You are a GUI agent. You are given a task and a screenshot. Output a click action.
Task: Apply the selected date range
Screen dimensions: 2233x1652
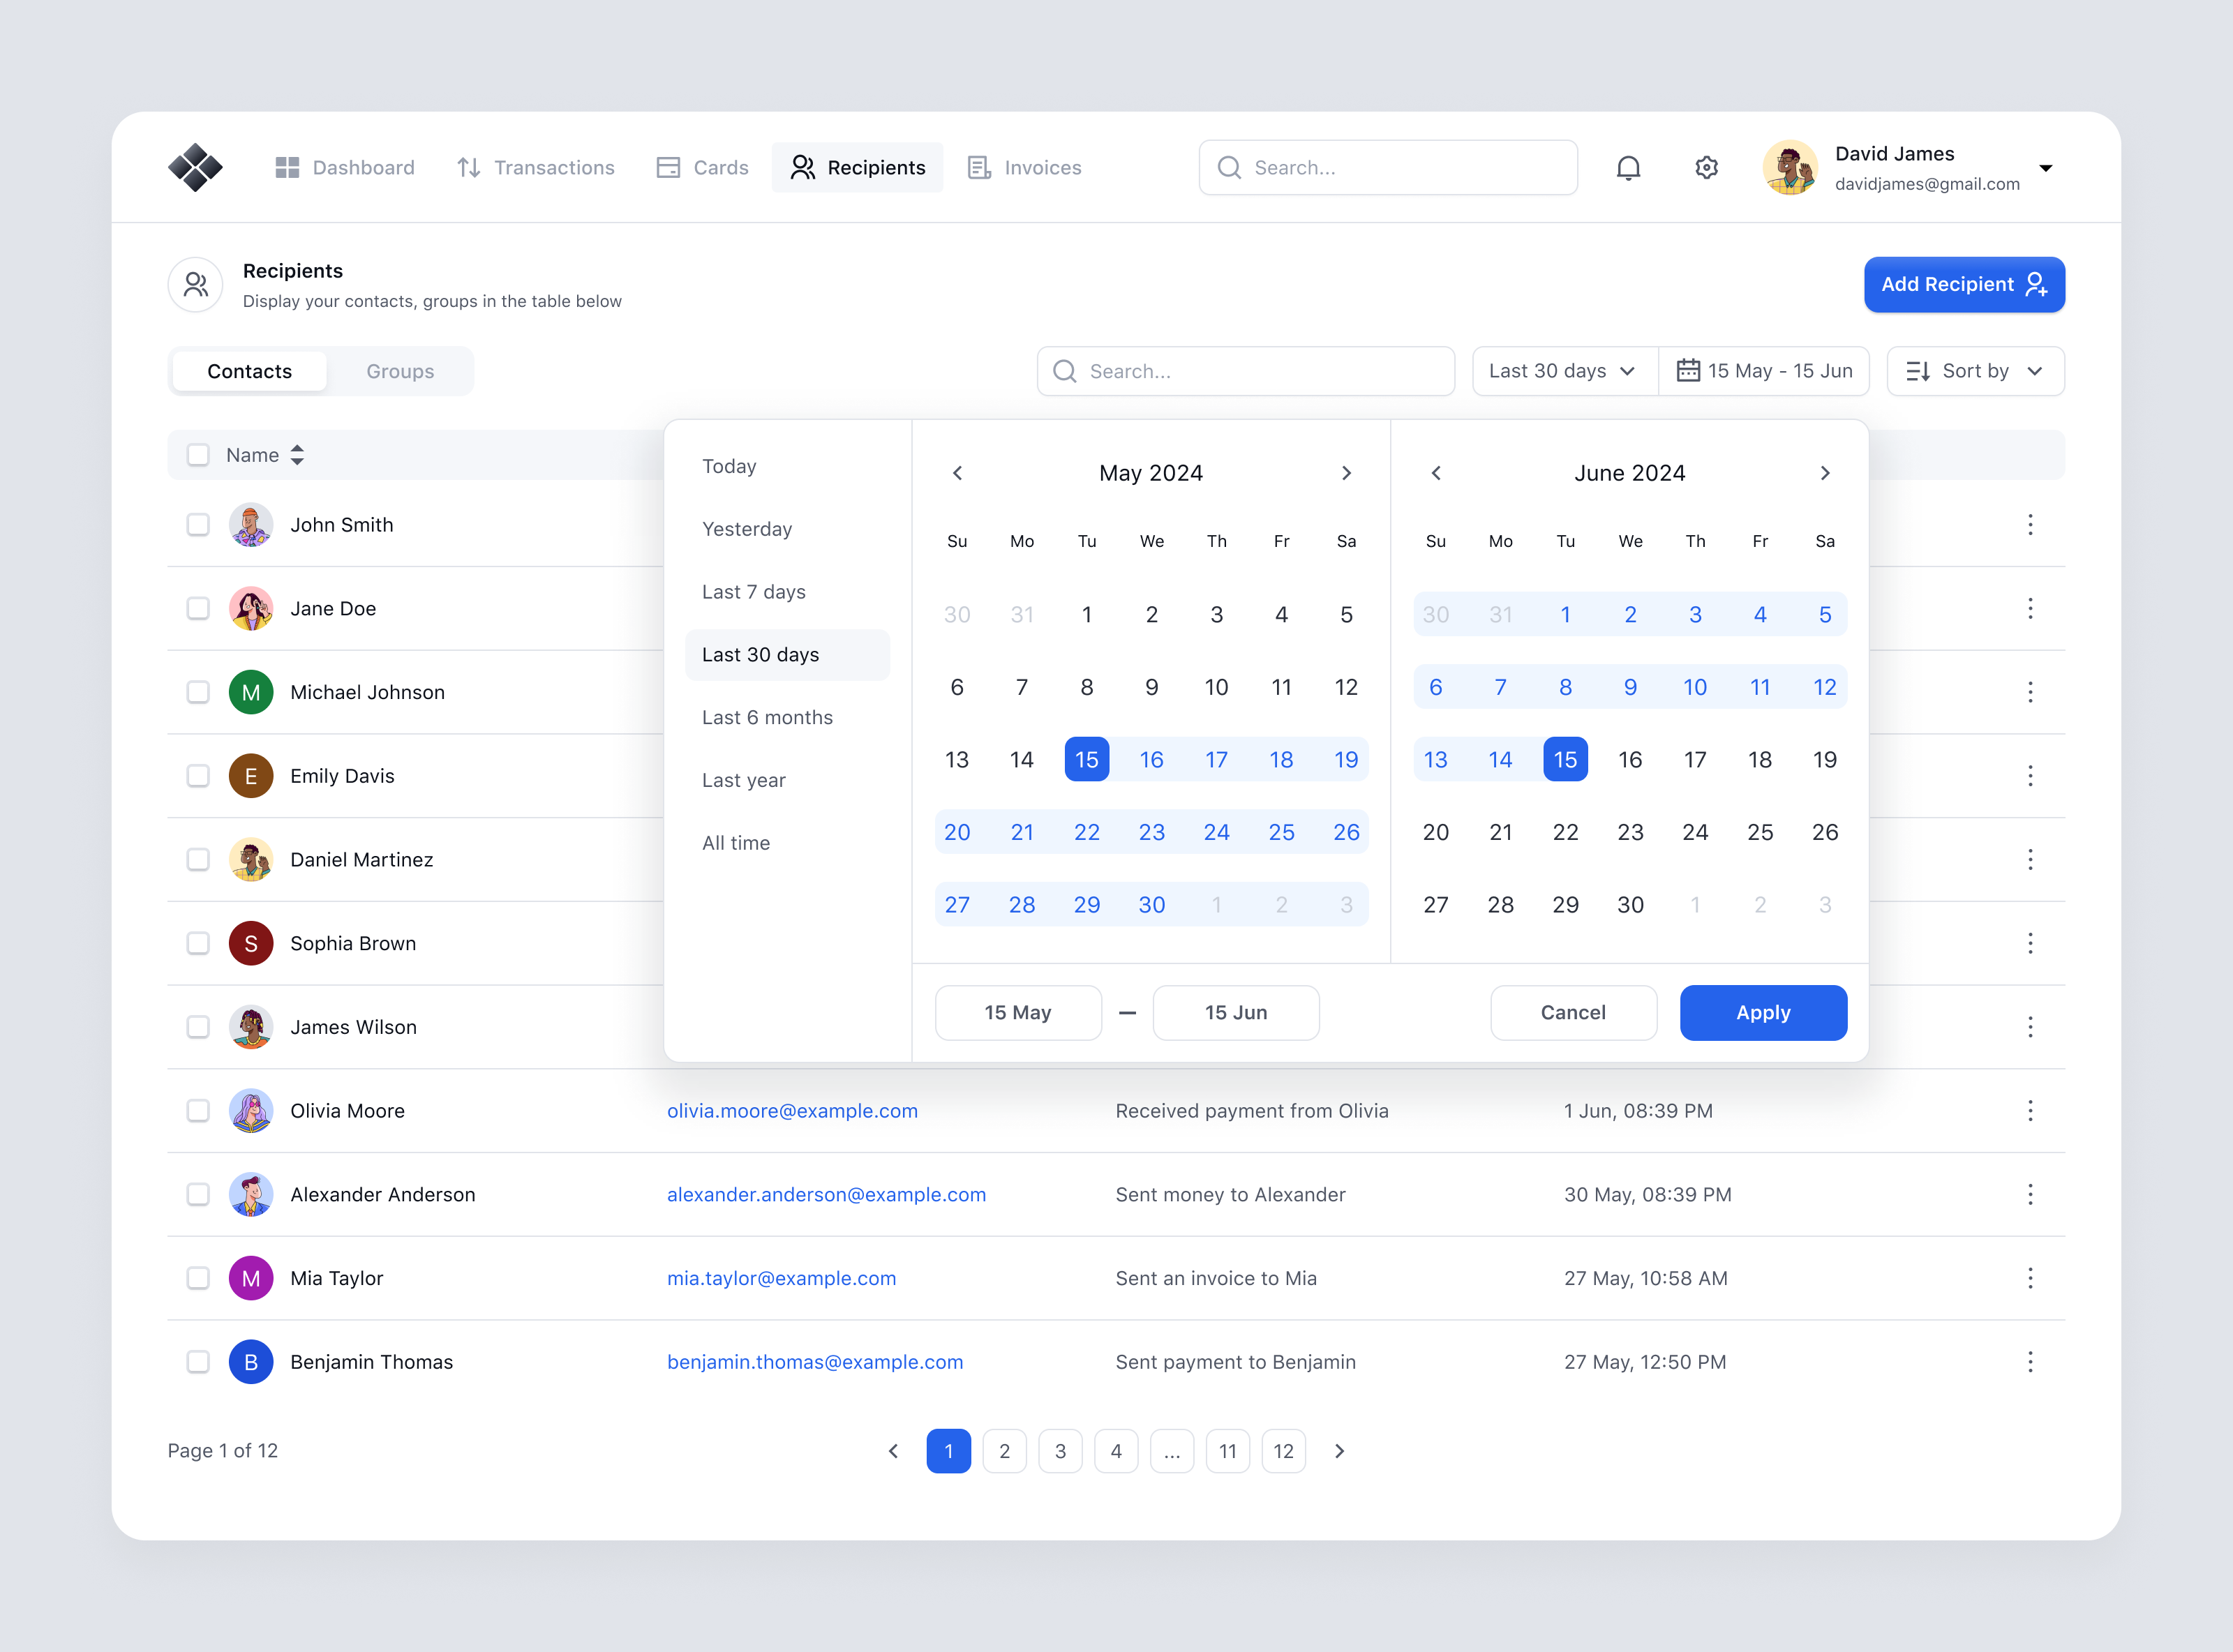coord(1763,1012)
